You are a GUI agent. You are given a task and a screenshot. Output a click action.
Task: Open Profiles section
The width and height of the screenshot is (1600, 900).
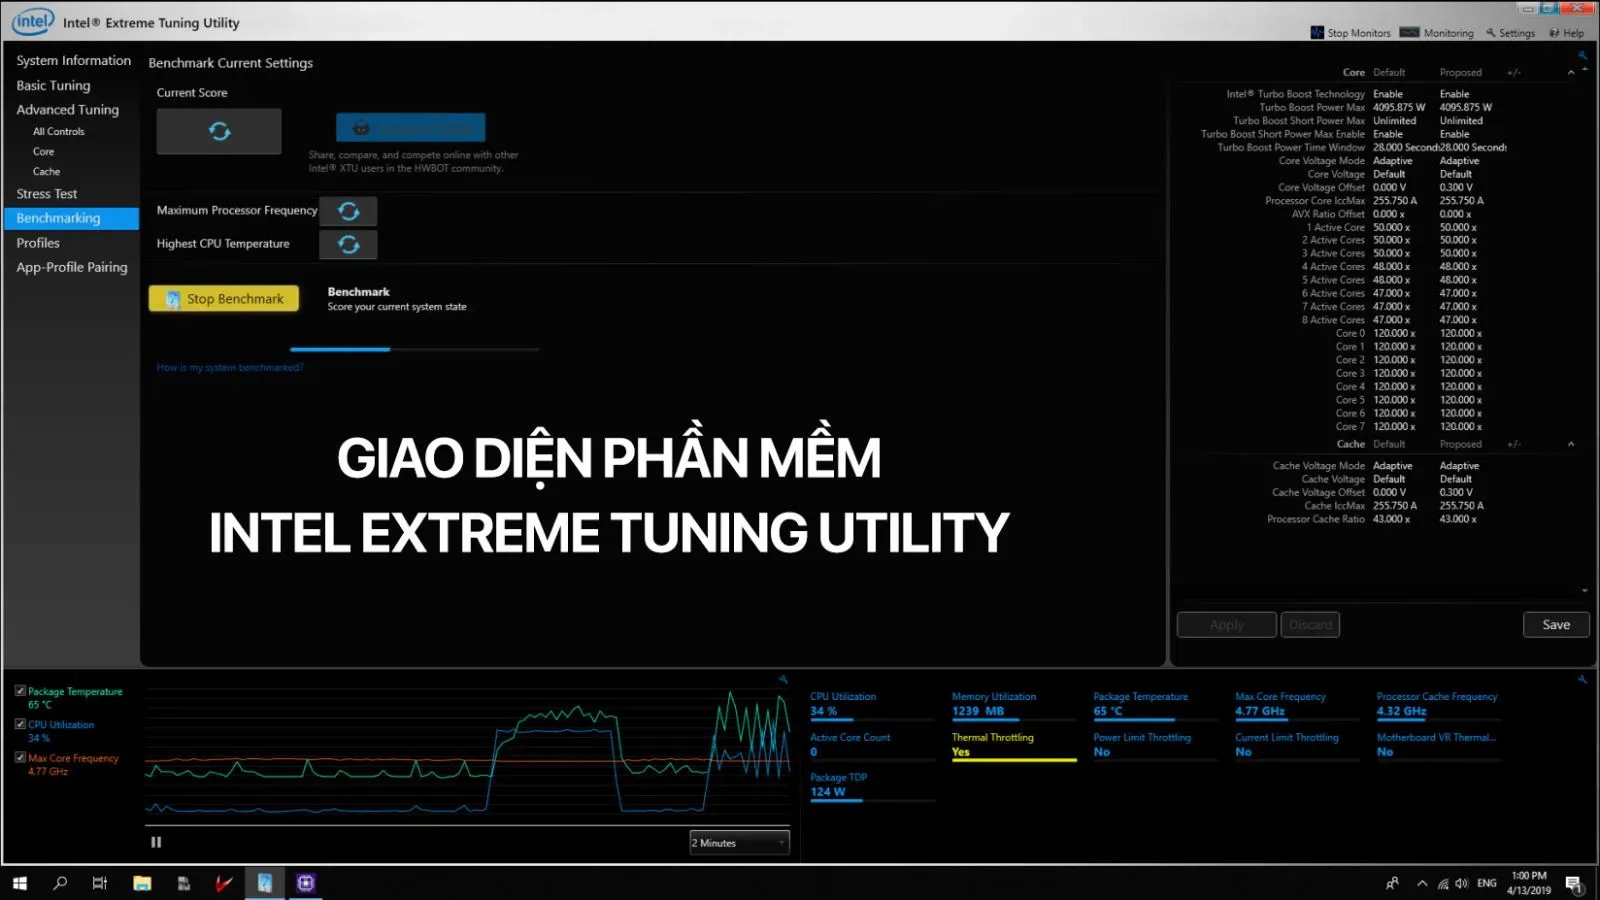[x=38, y=243]
